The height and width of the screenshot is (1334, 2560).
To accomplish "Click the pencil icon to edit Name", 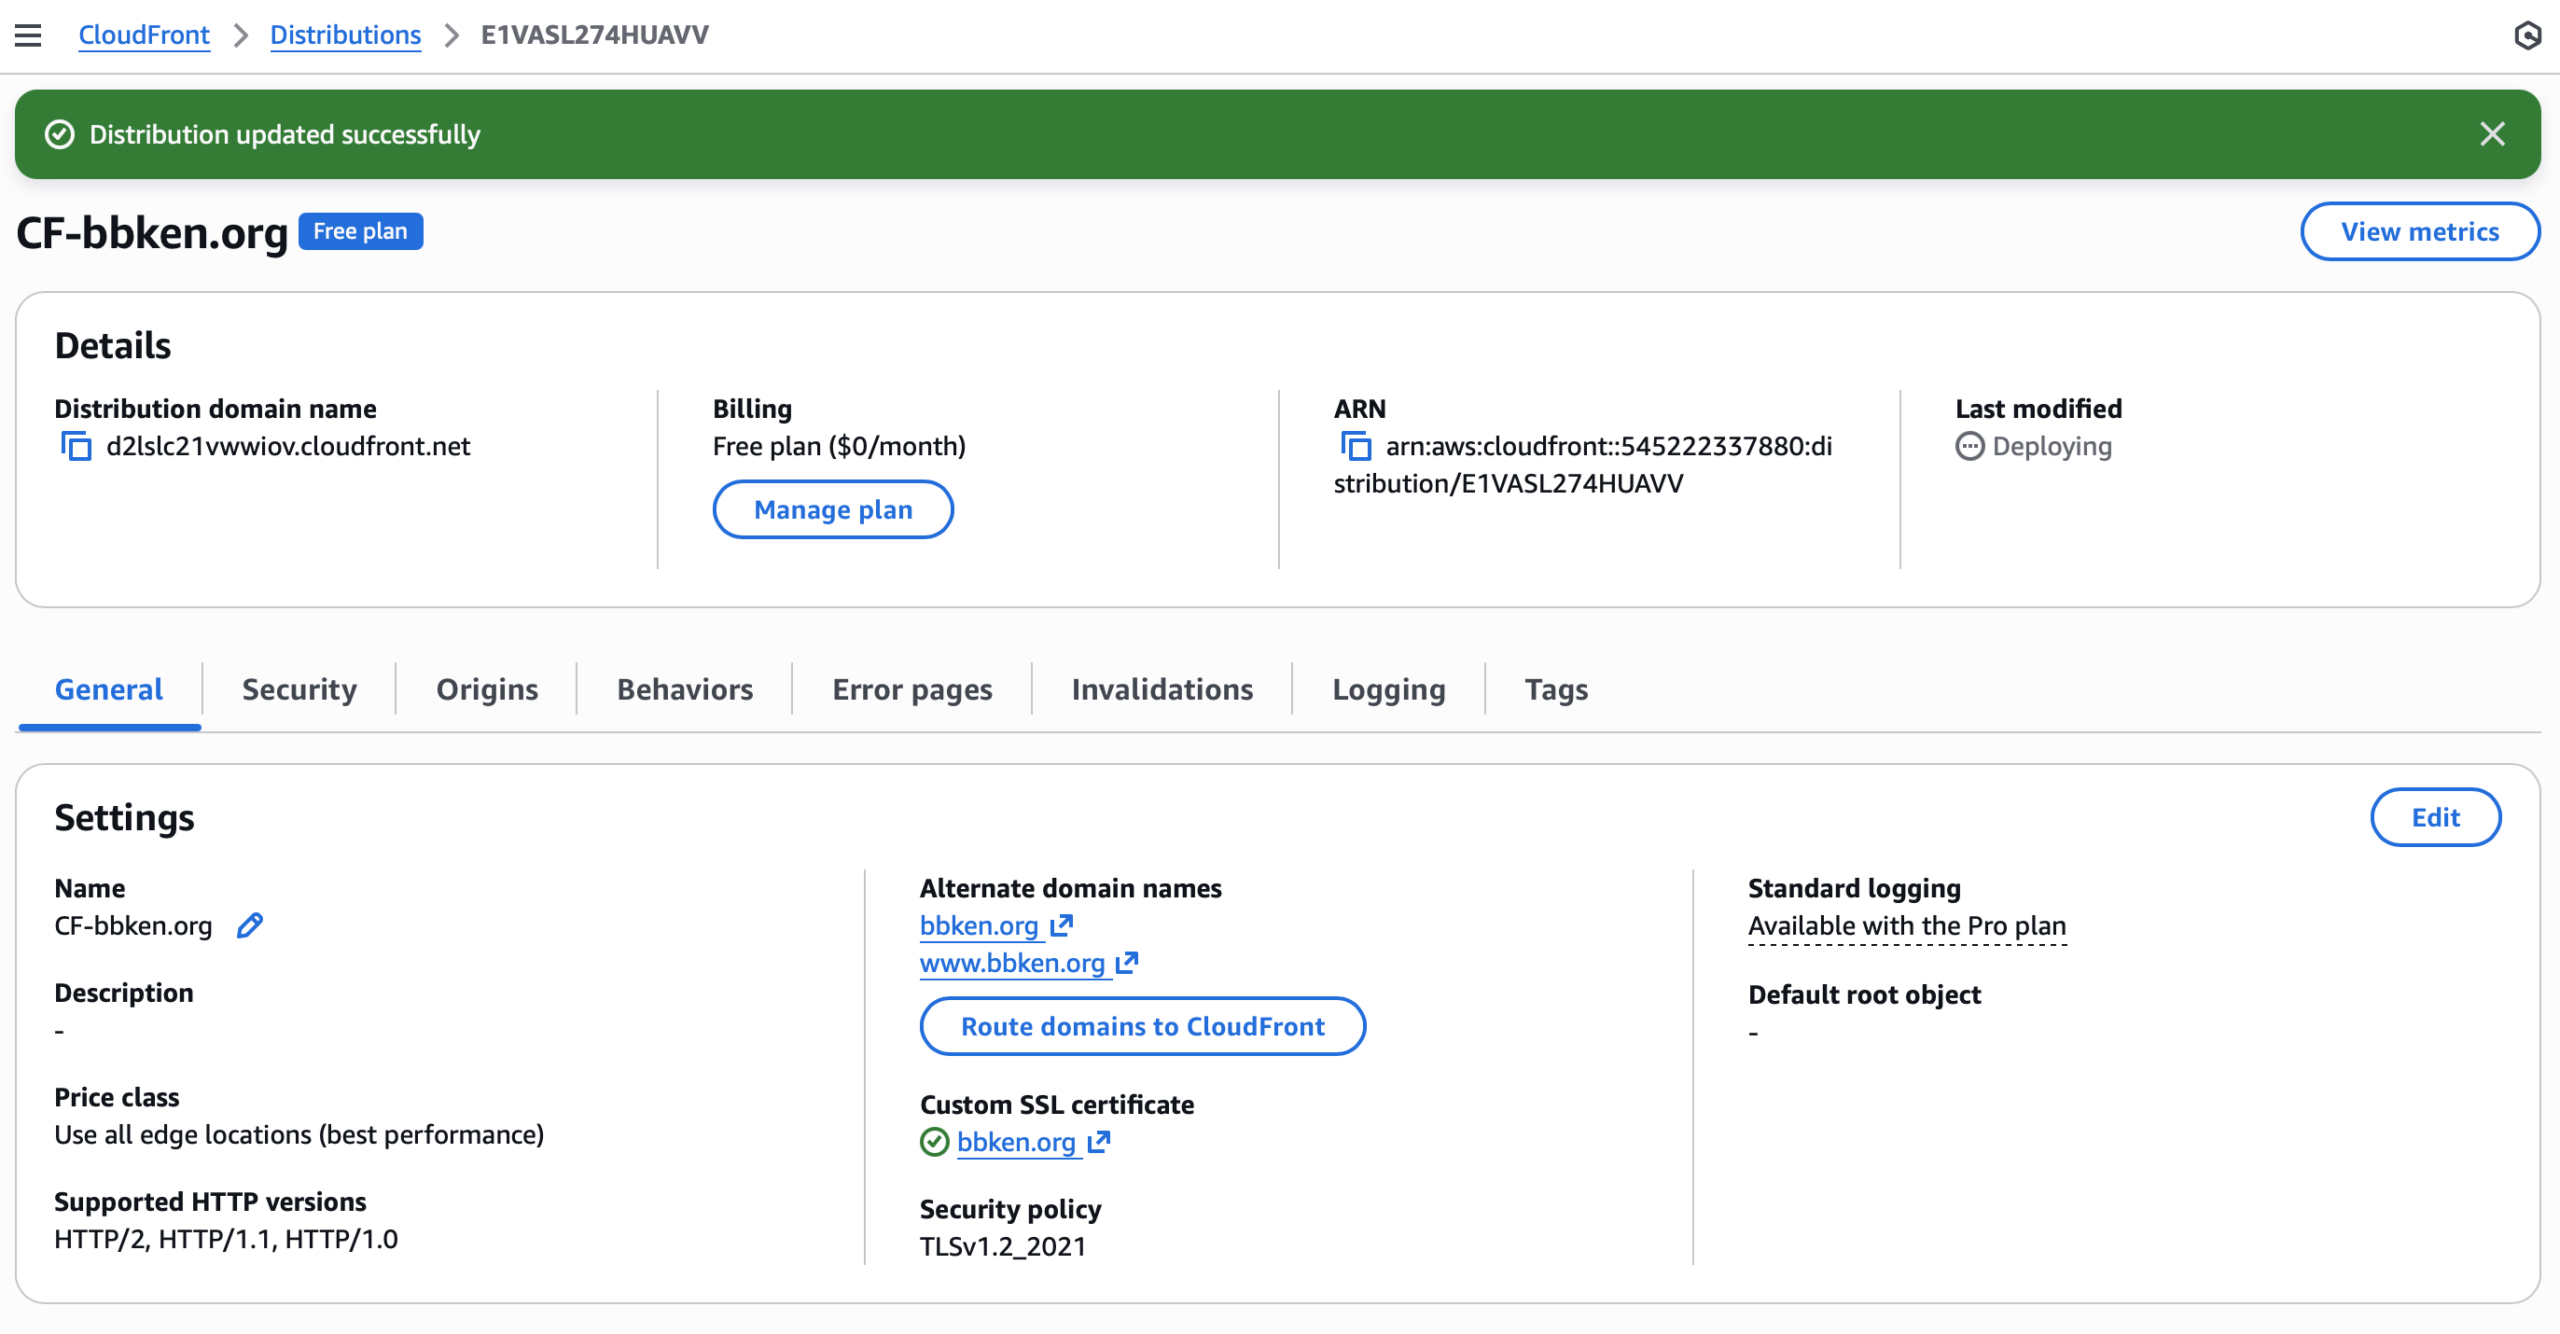I will [x=250, y=926].
